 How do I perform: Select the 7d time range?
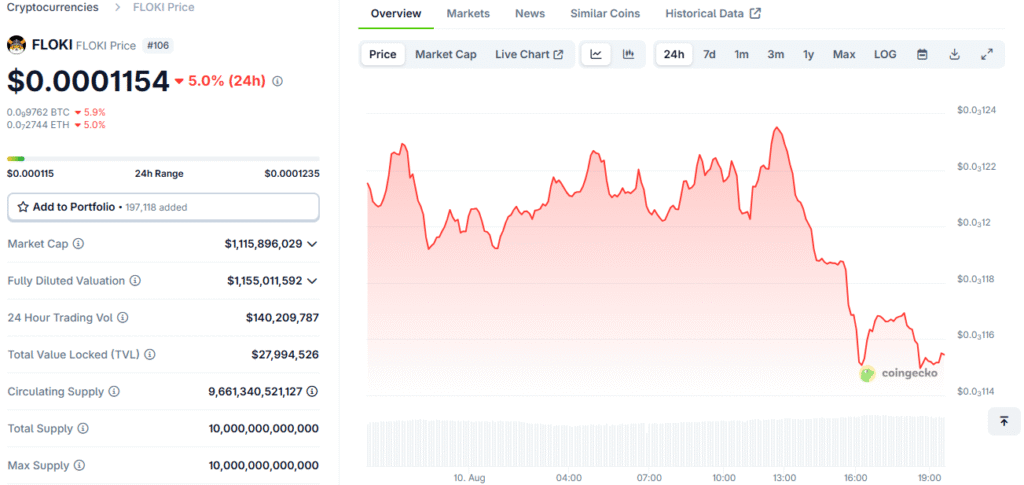[709, 54]
